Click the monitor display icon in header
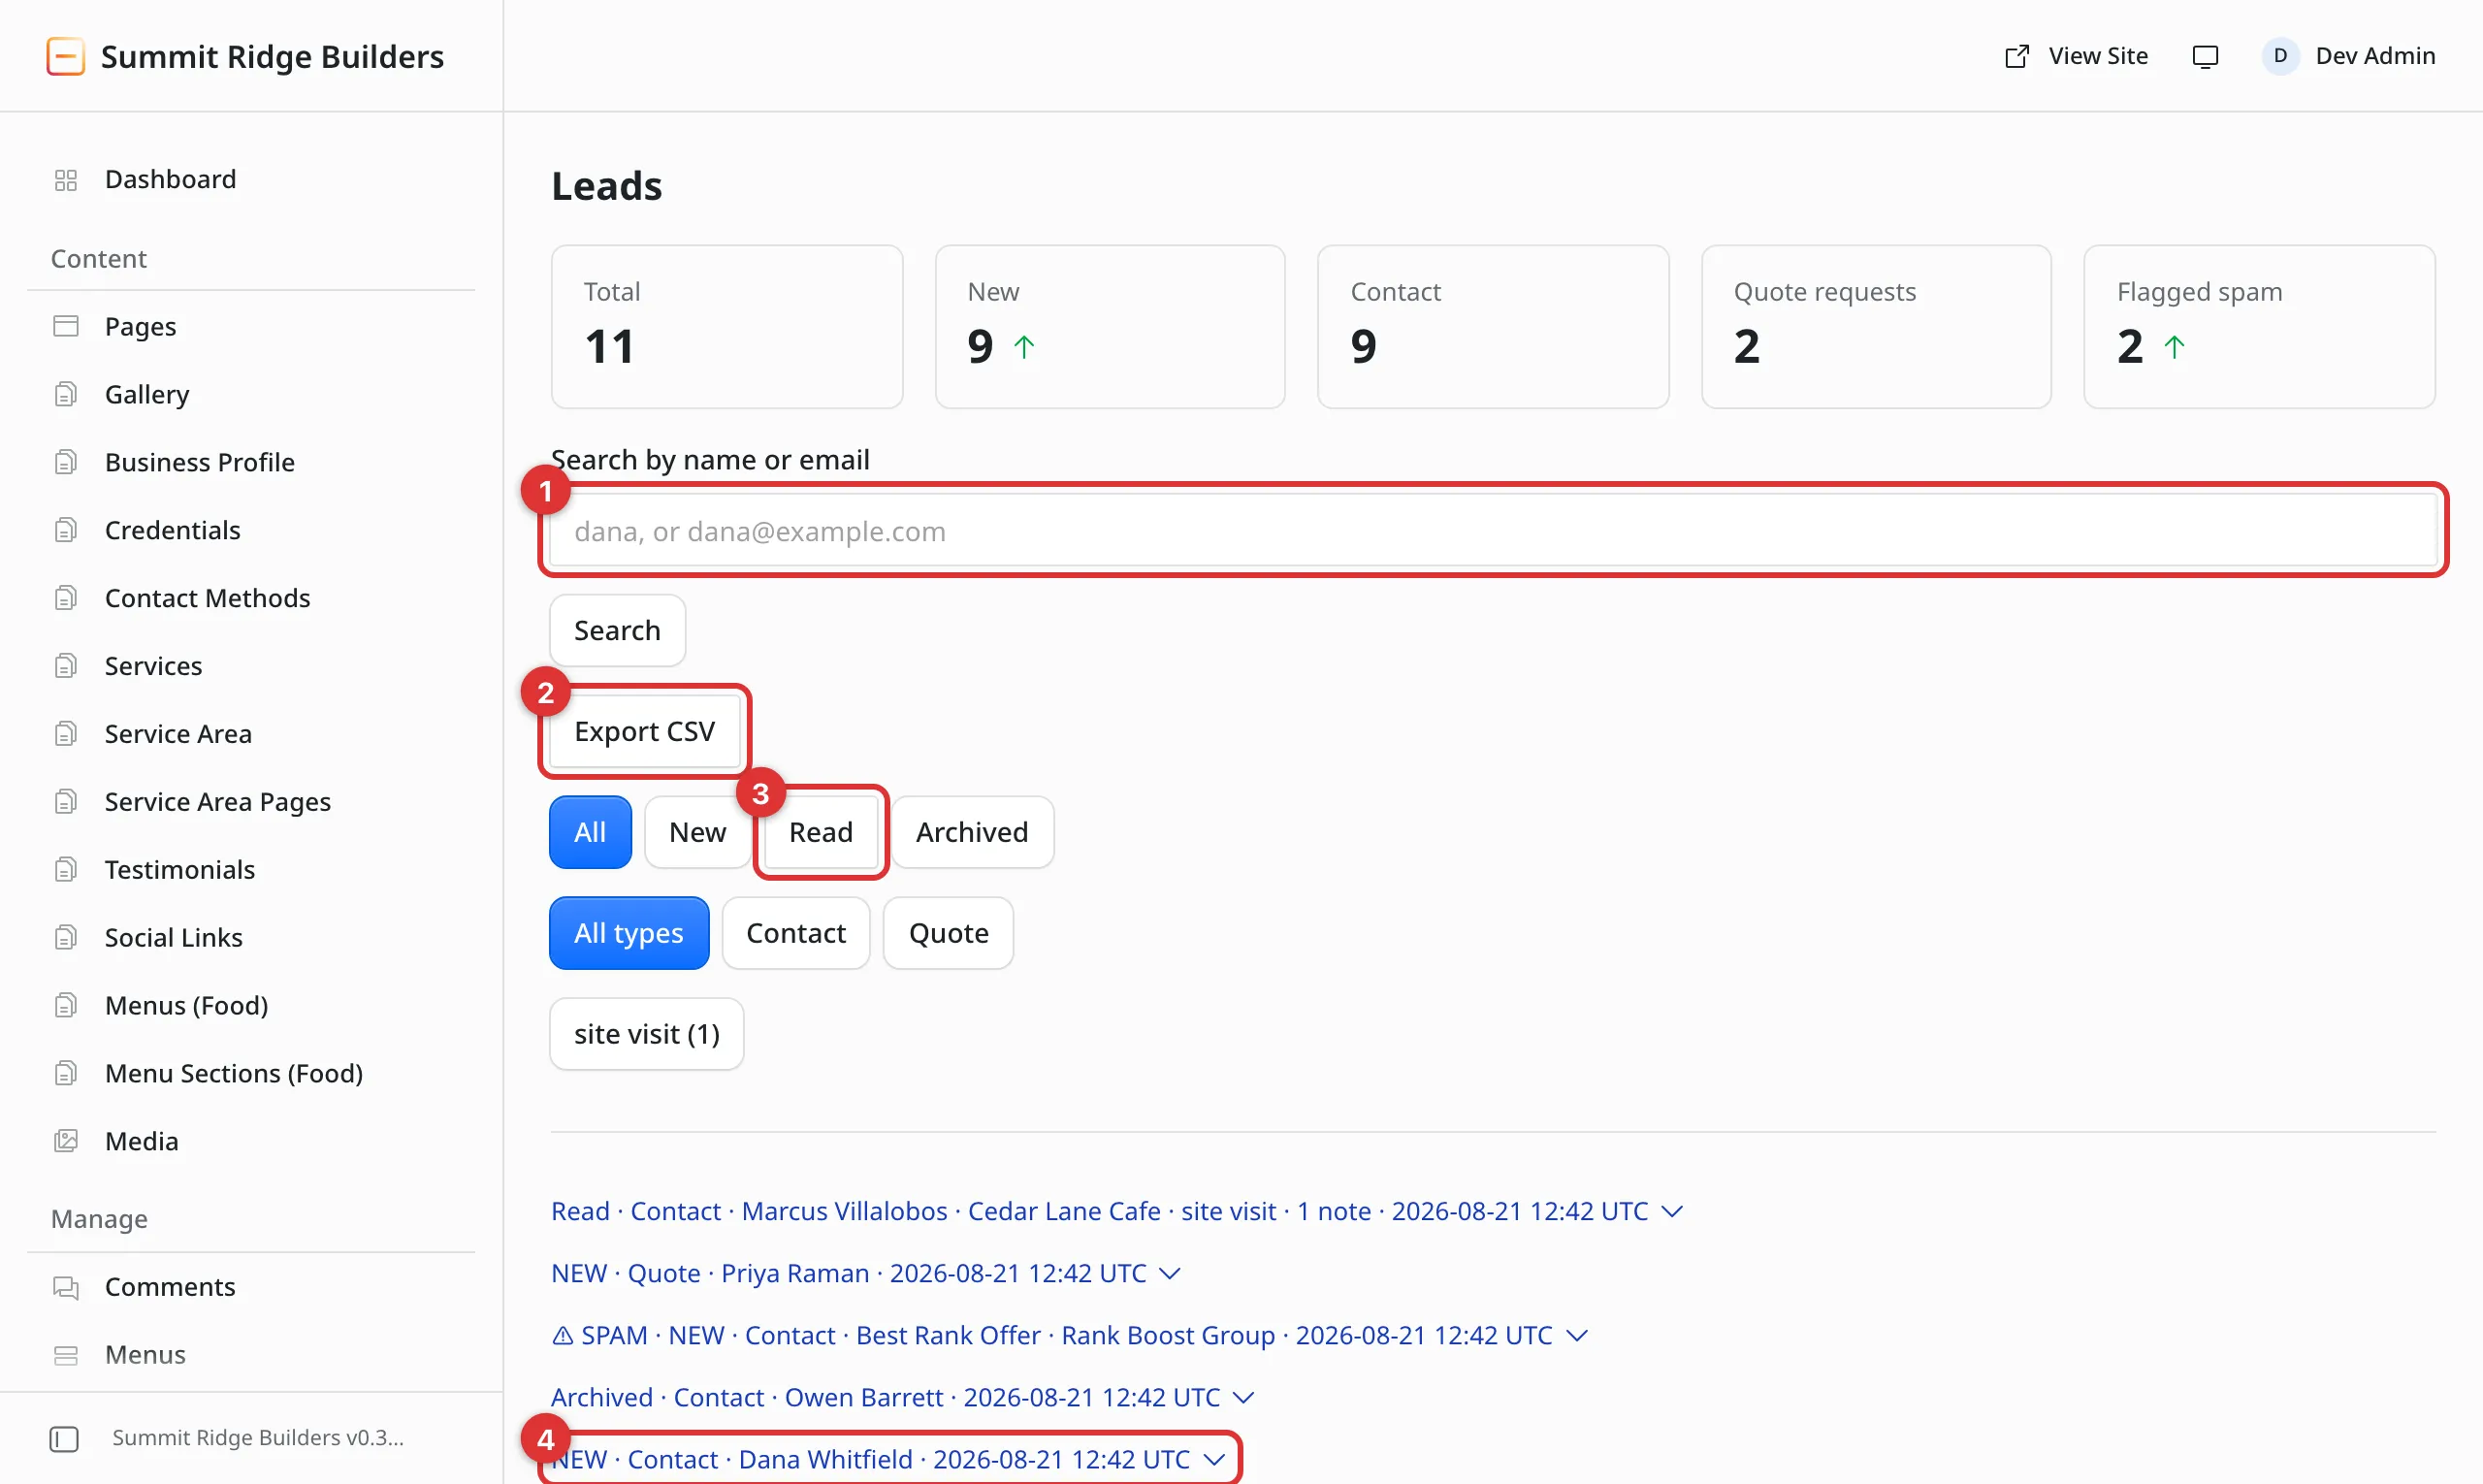Image resolution: width=2483 pixels, height=1484 pixels. point(2205,56)
